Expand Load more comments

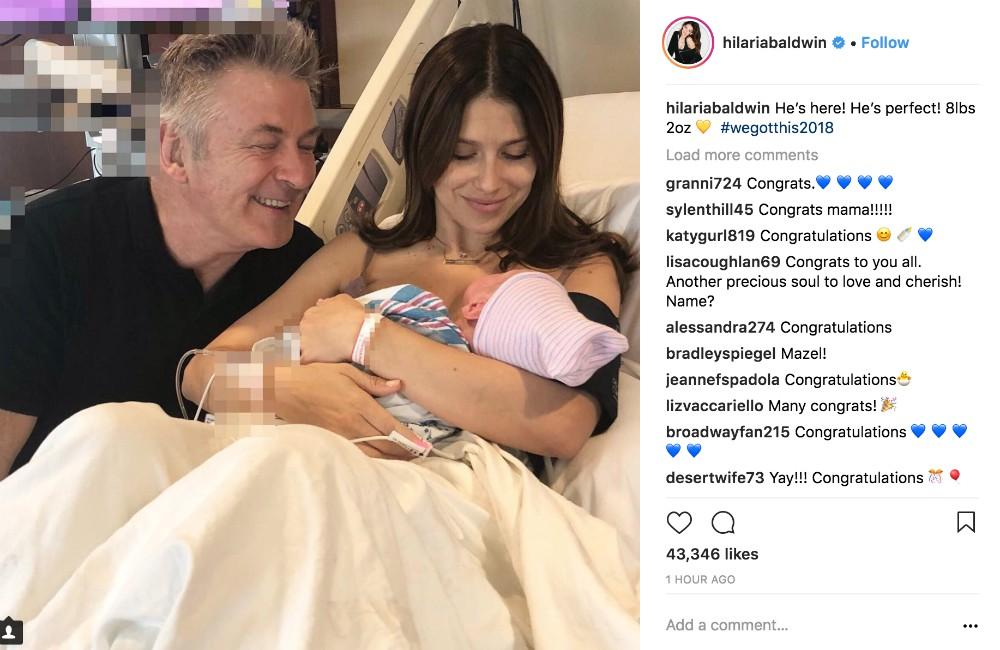pos(742,155)
